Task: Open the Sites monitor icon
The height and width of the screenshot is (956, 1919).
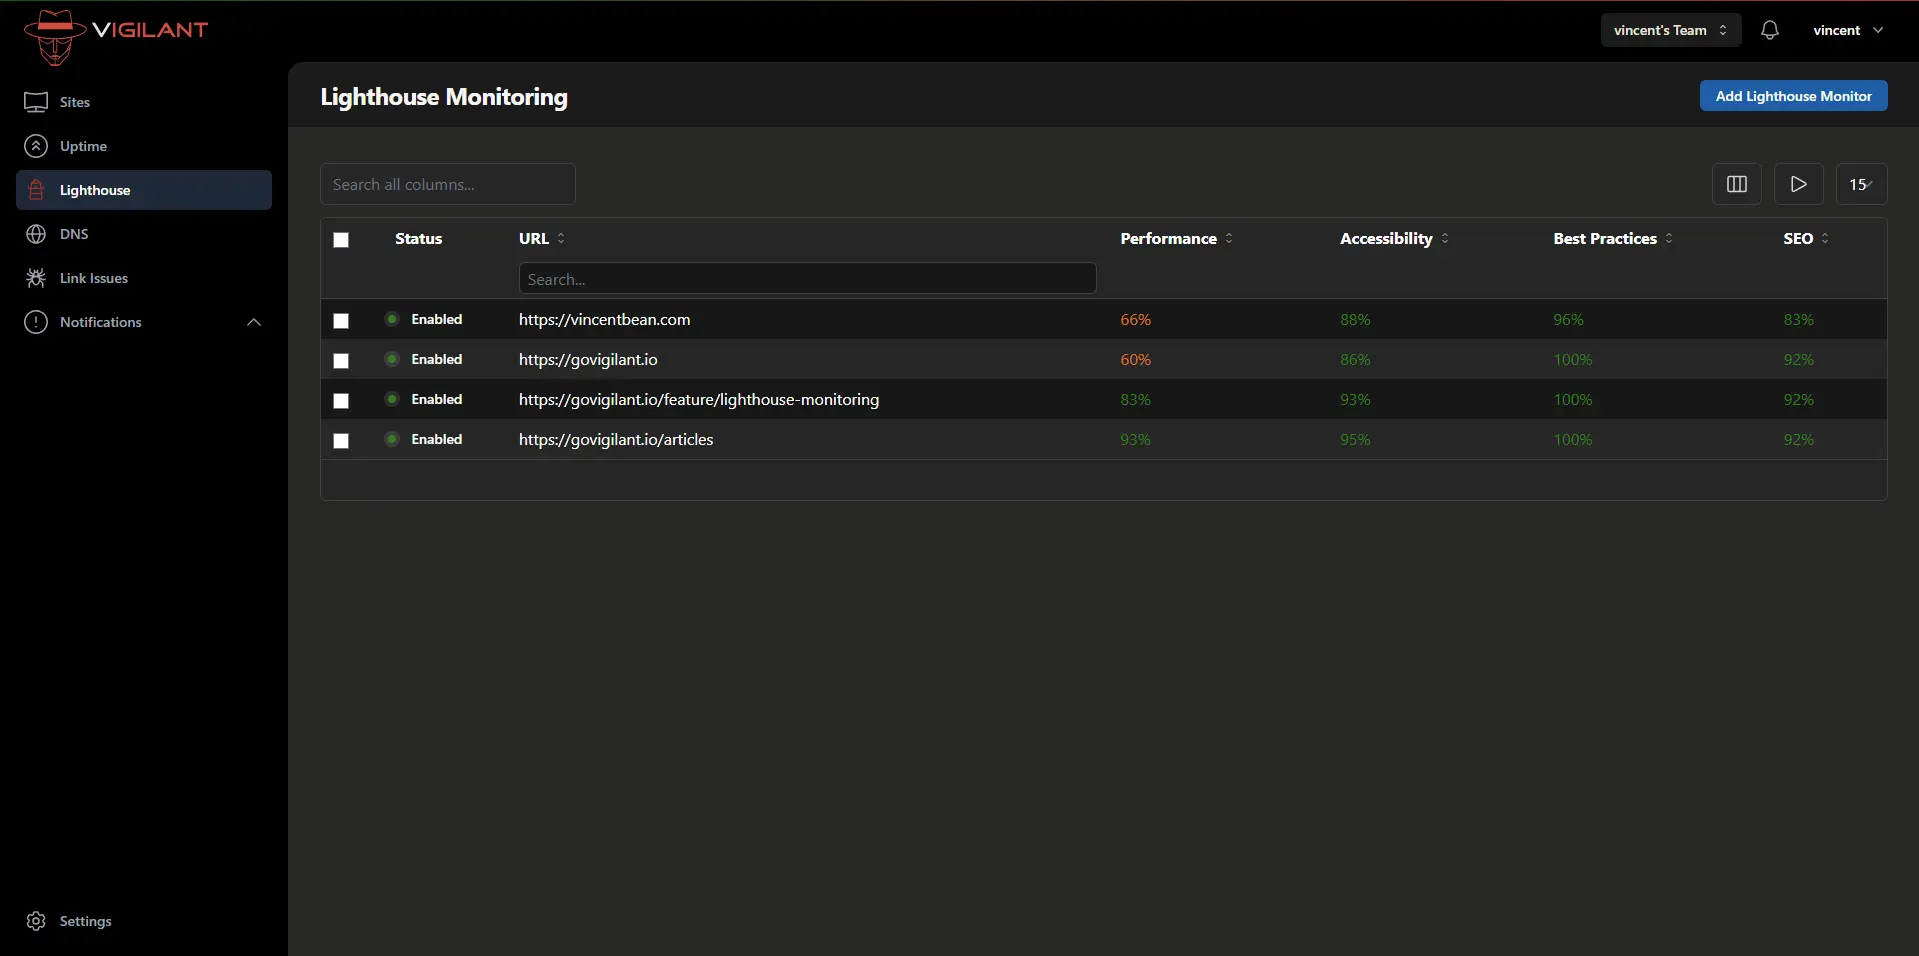Action: pyautogui.click(x=36, y=102)
